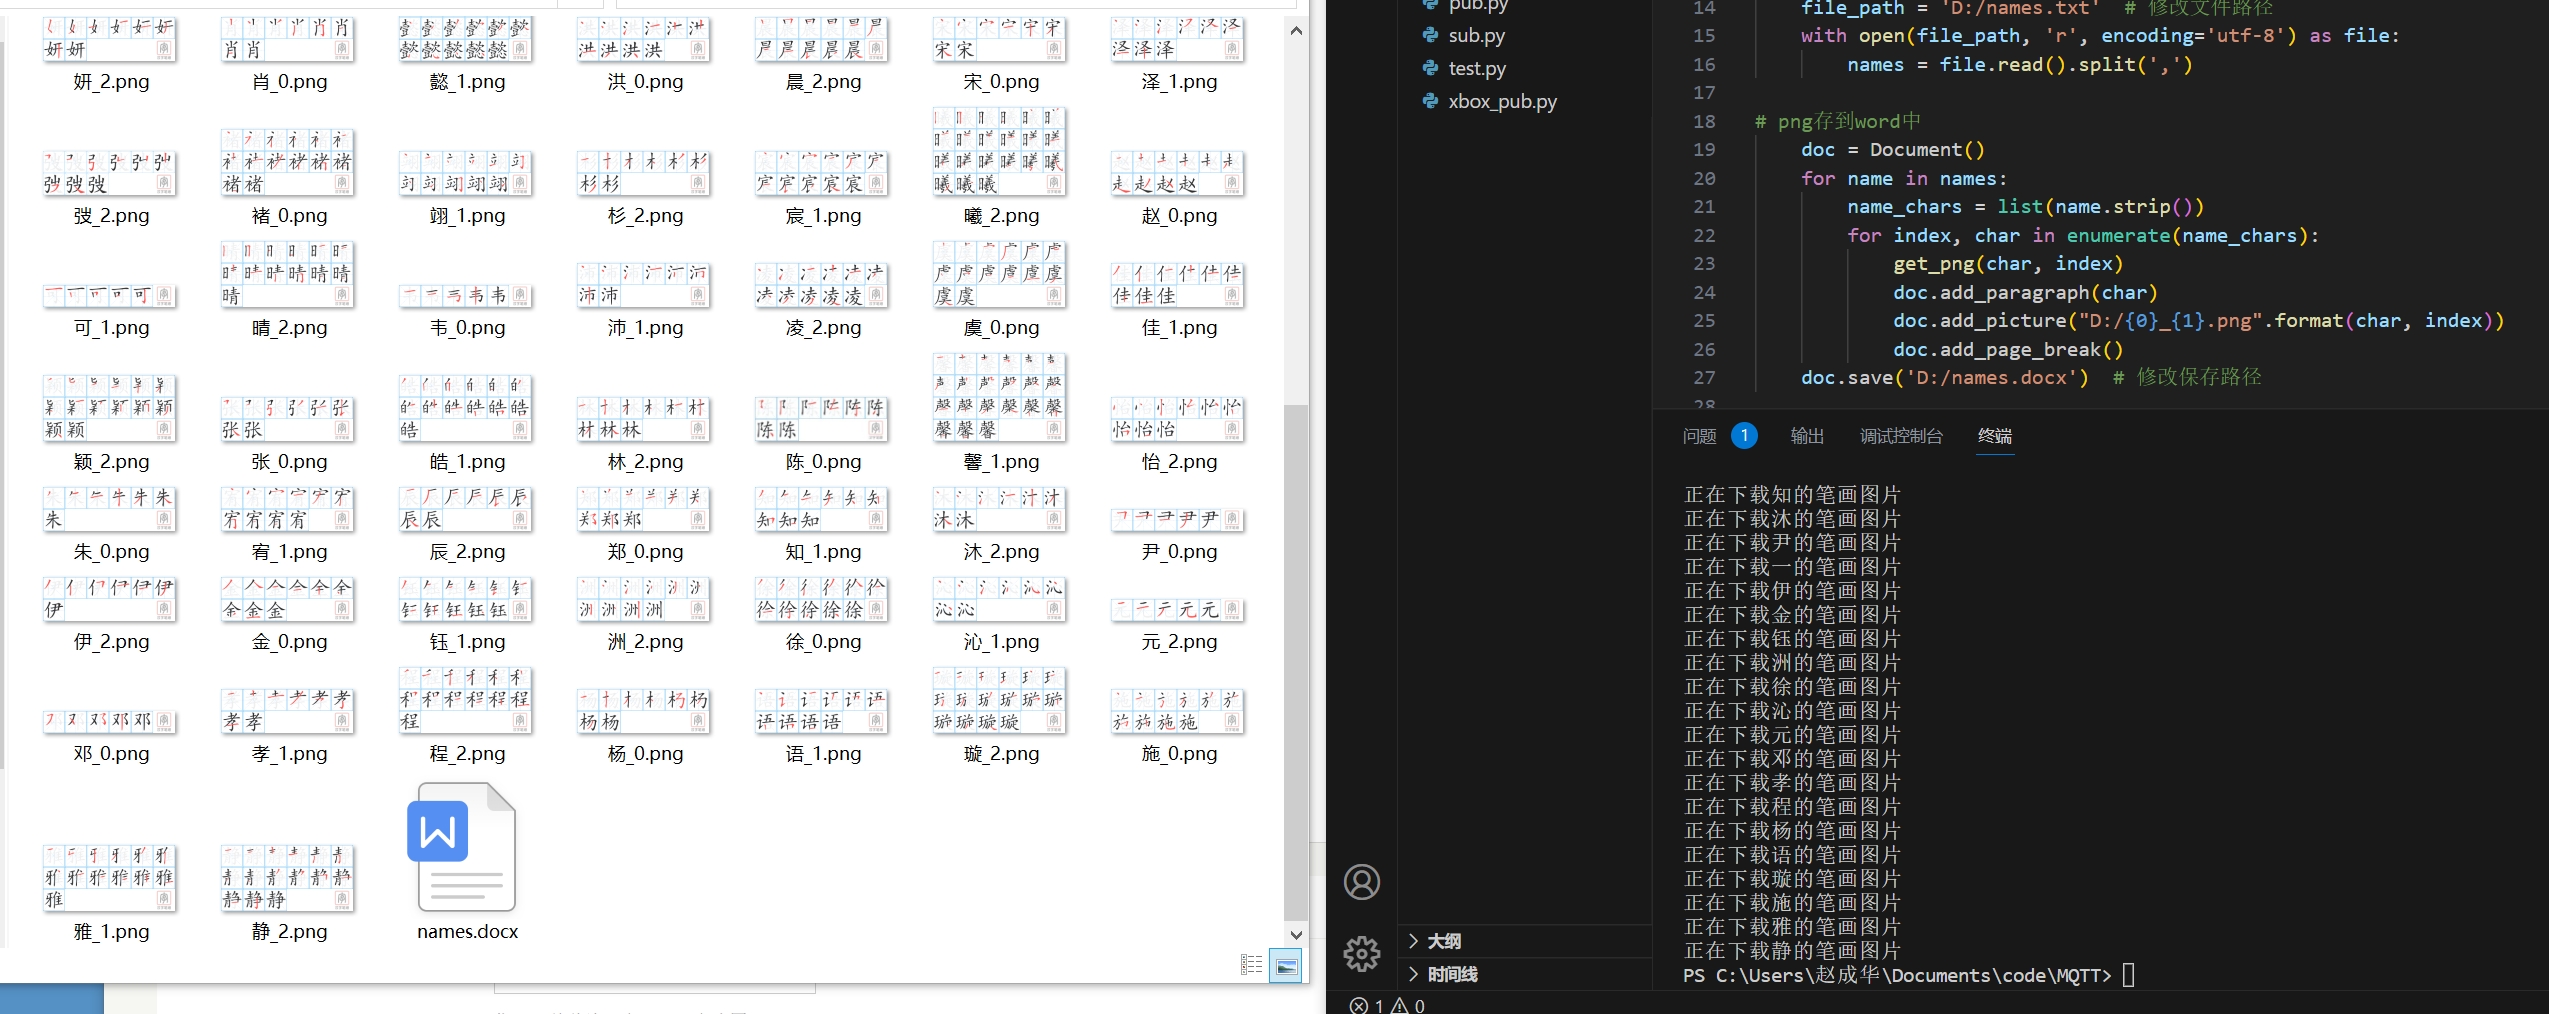Click the errors and warnings status indicator
Image resolution: width=2549 pixels, height=1014 pixels.
[1387, 1005]
